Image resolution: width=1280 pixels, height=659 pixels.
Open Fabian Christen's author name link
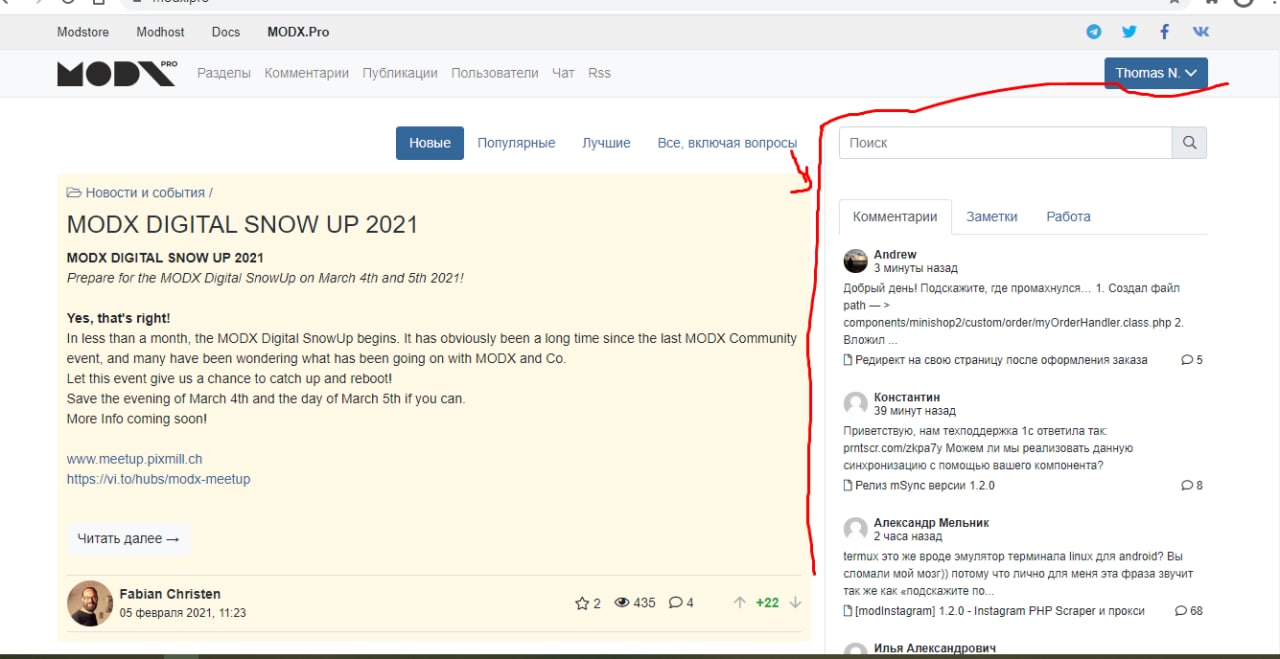[x=170, y=594]
